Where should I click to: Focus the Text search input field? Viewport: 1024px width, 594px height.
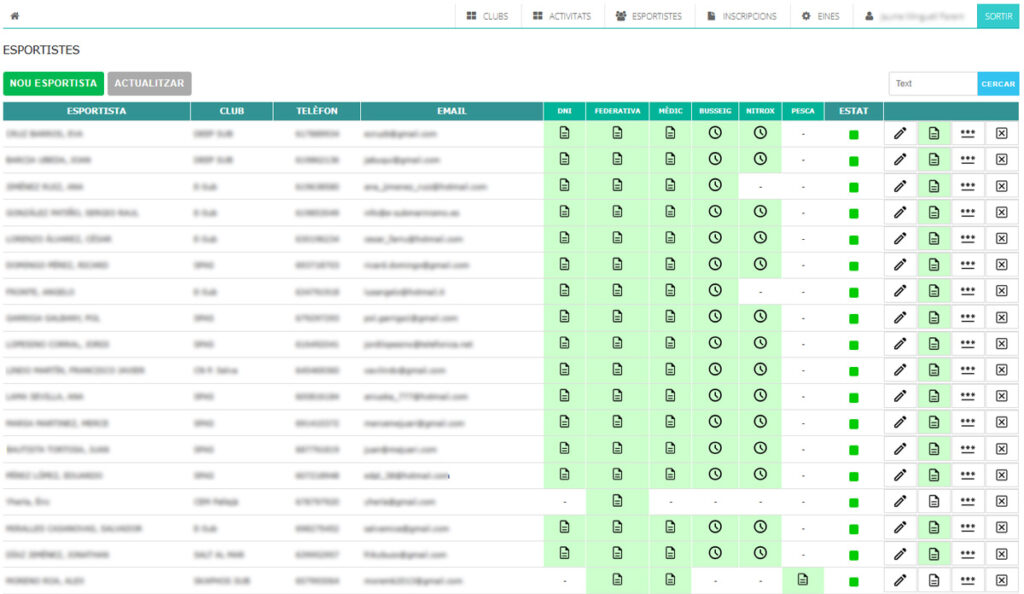pyautogui.click(x=932, y=83)
